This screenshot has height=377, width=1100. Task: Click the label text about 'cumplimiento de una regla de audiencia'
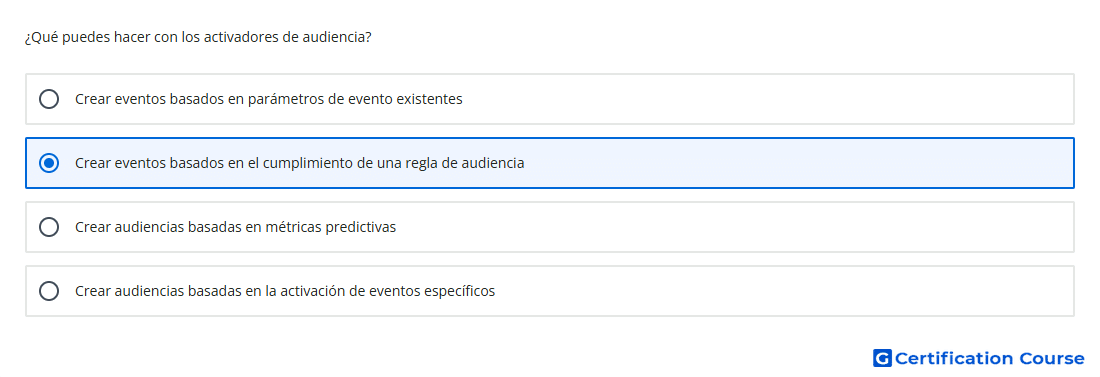(300, 163)
